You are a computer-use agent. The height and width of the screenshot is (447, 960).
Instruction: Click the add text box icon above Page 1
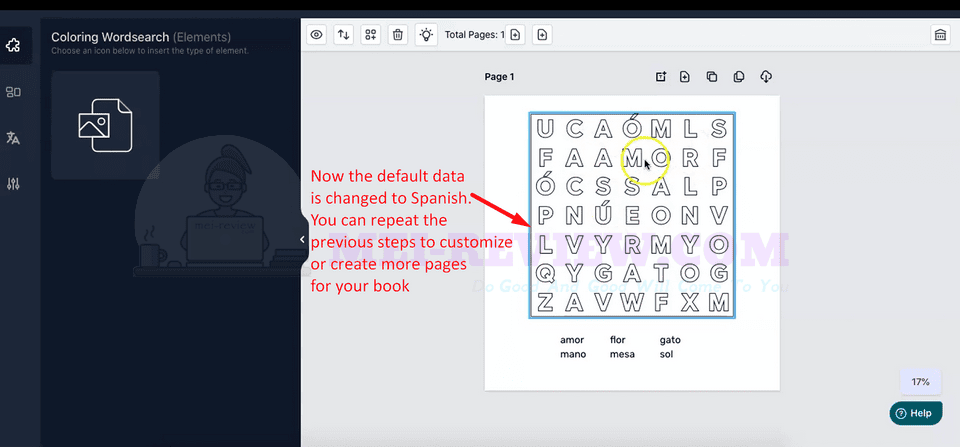tap(661, 77)
